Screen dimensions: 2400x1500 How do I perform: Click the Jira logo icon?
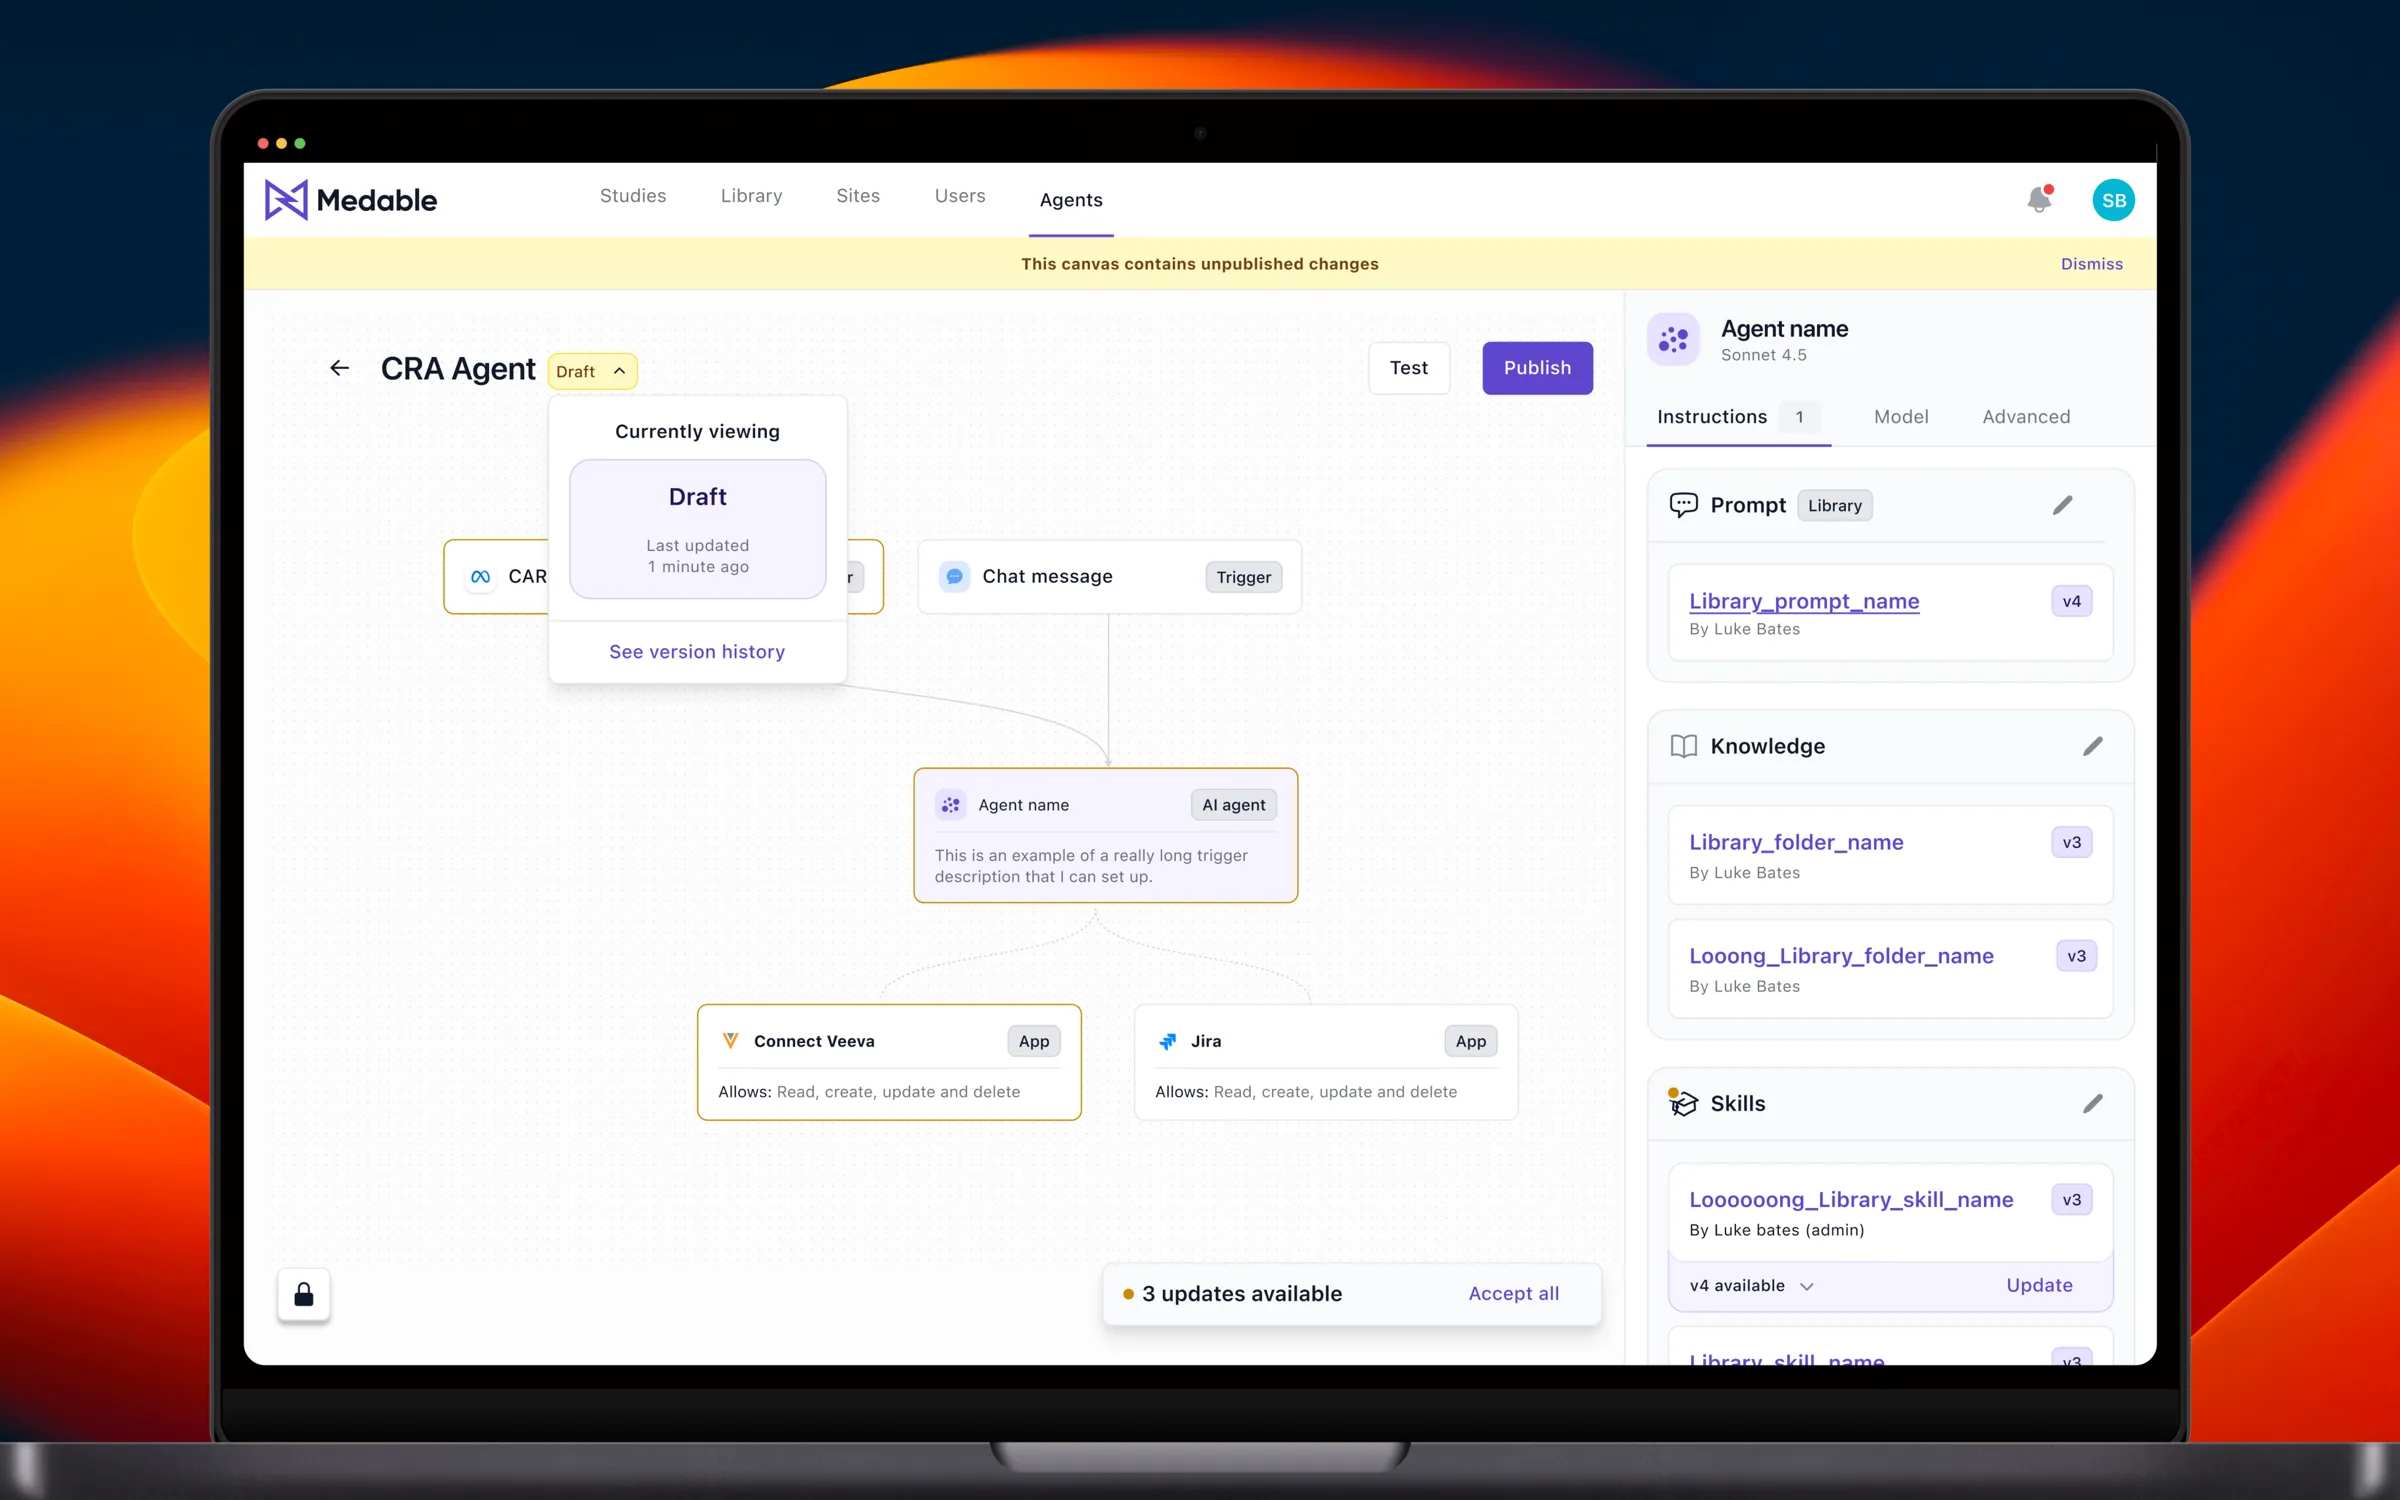(1167, 1041)
